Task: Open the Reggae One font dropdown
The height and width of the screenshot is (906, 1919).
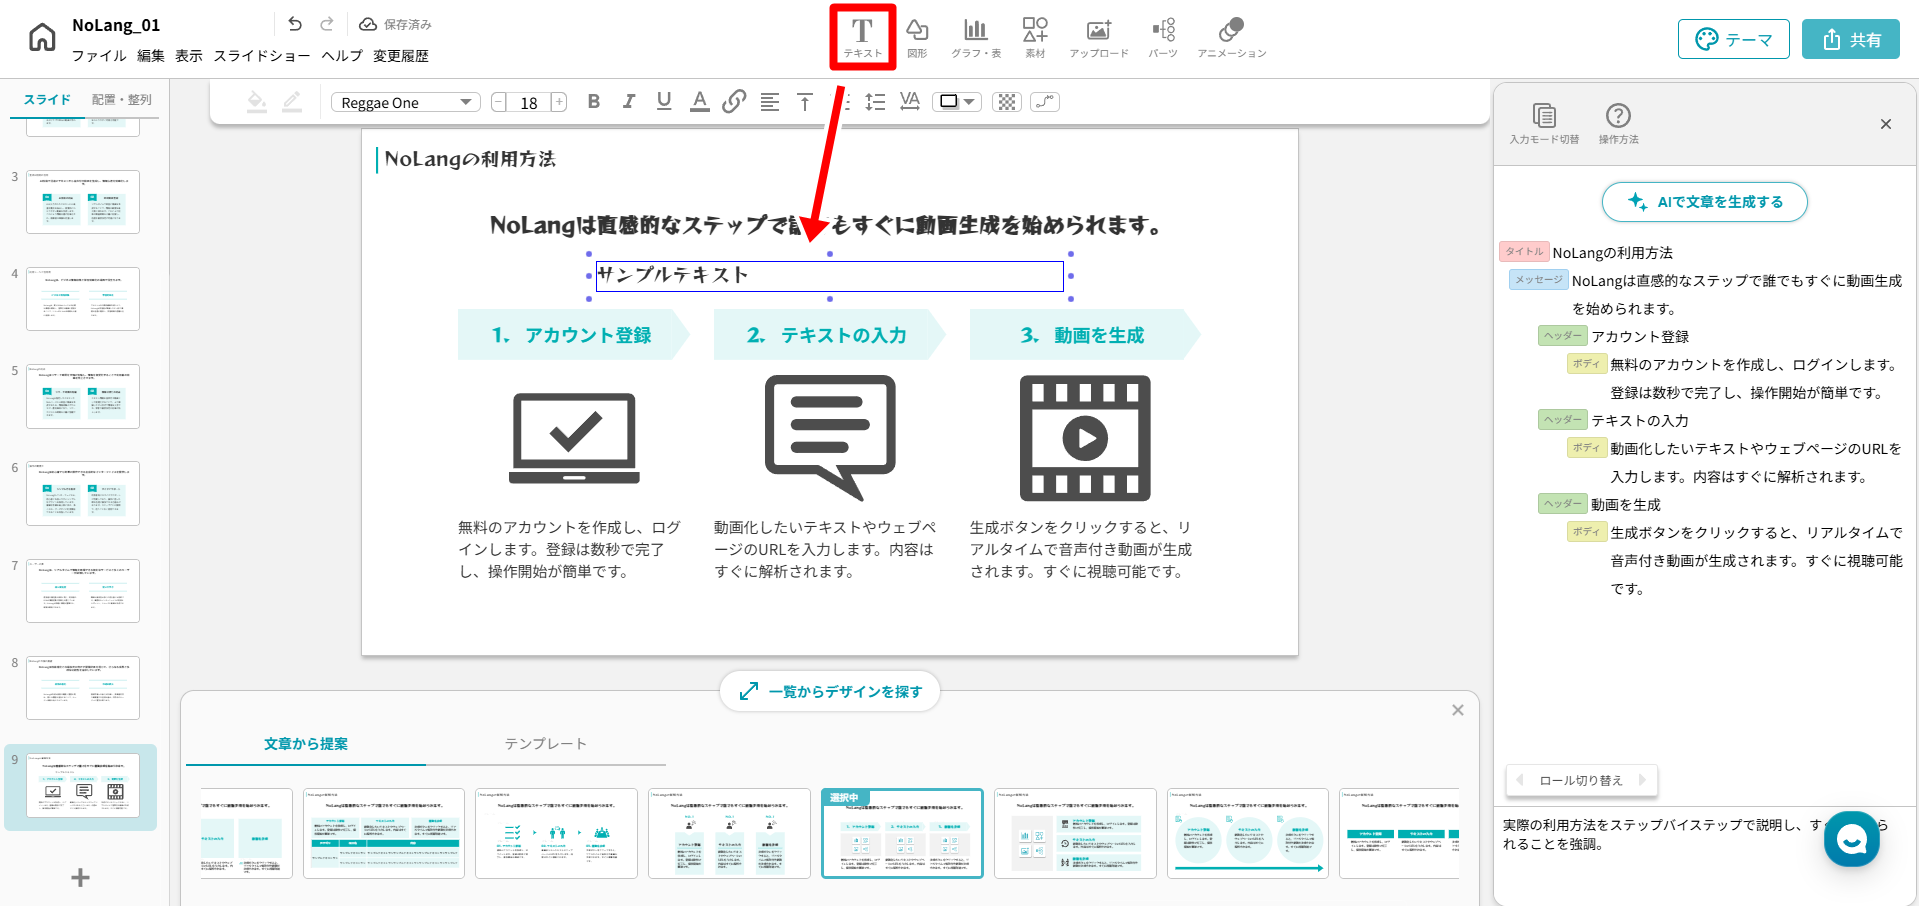Action: (405, 102)
